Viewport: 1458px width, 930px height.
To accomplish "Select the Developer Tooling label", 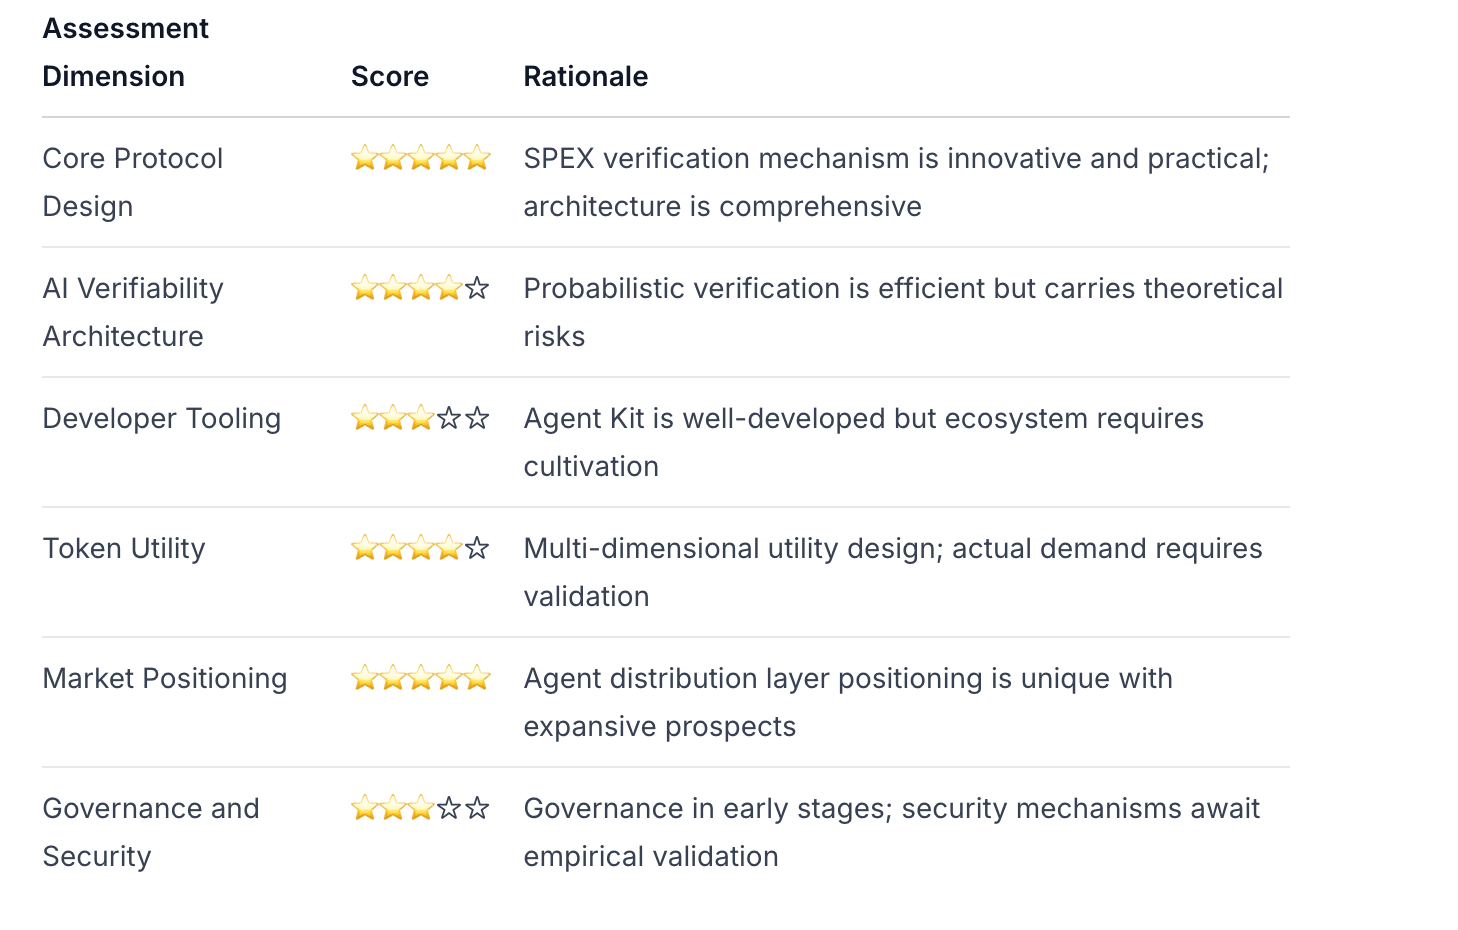I will pos(161,418).
